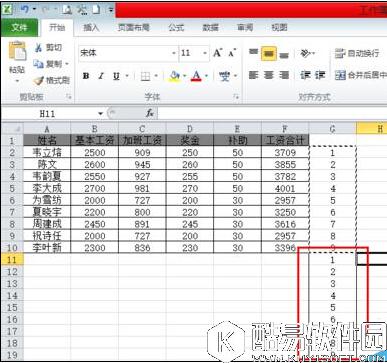The image size is (387, 363).
Task: Open the underline style dropdown arrow
Action: pyautogui.click(x=127, y=76)
